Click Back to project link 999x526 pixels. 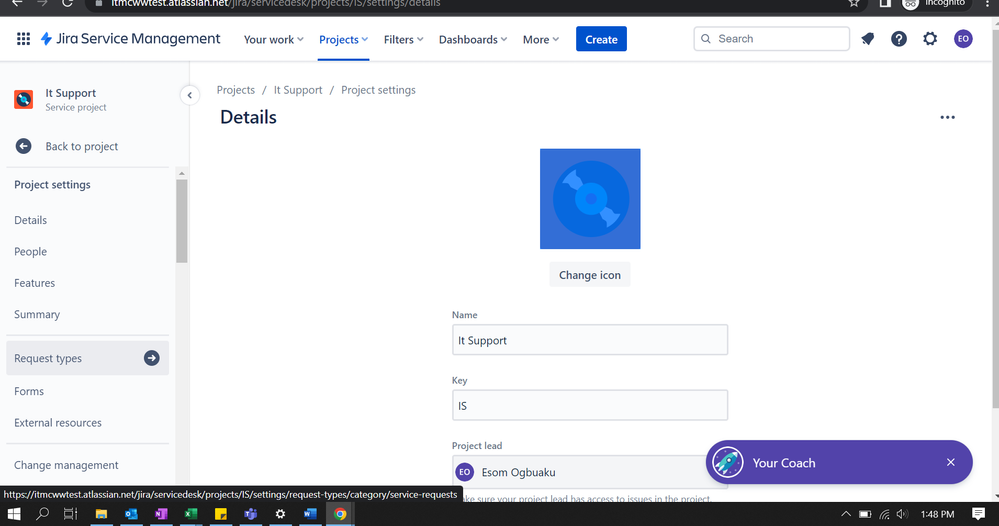click(82, 146)
